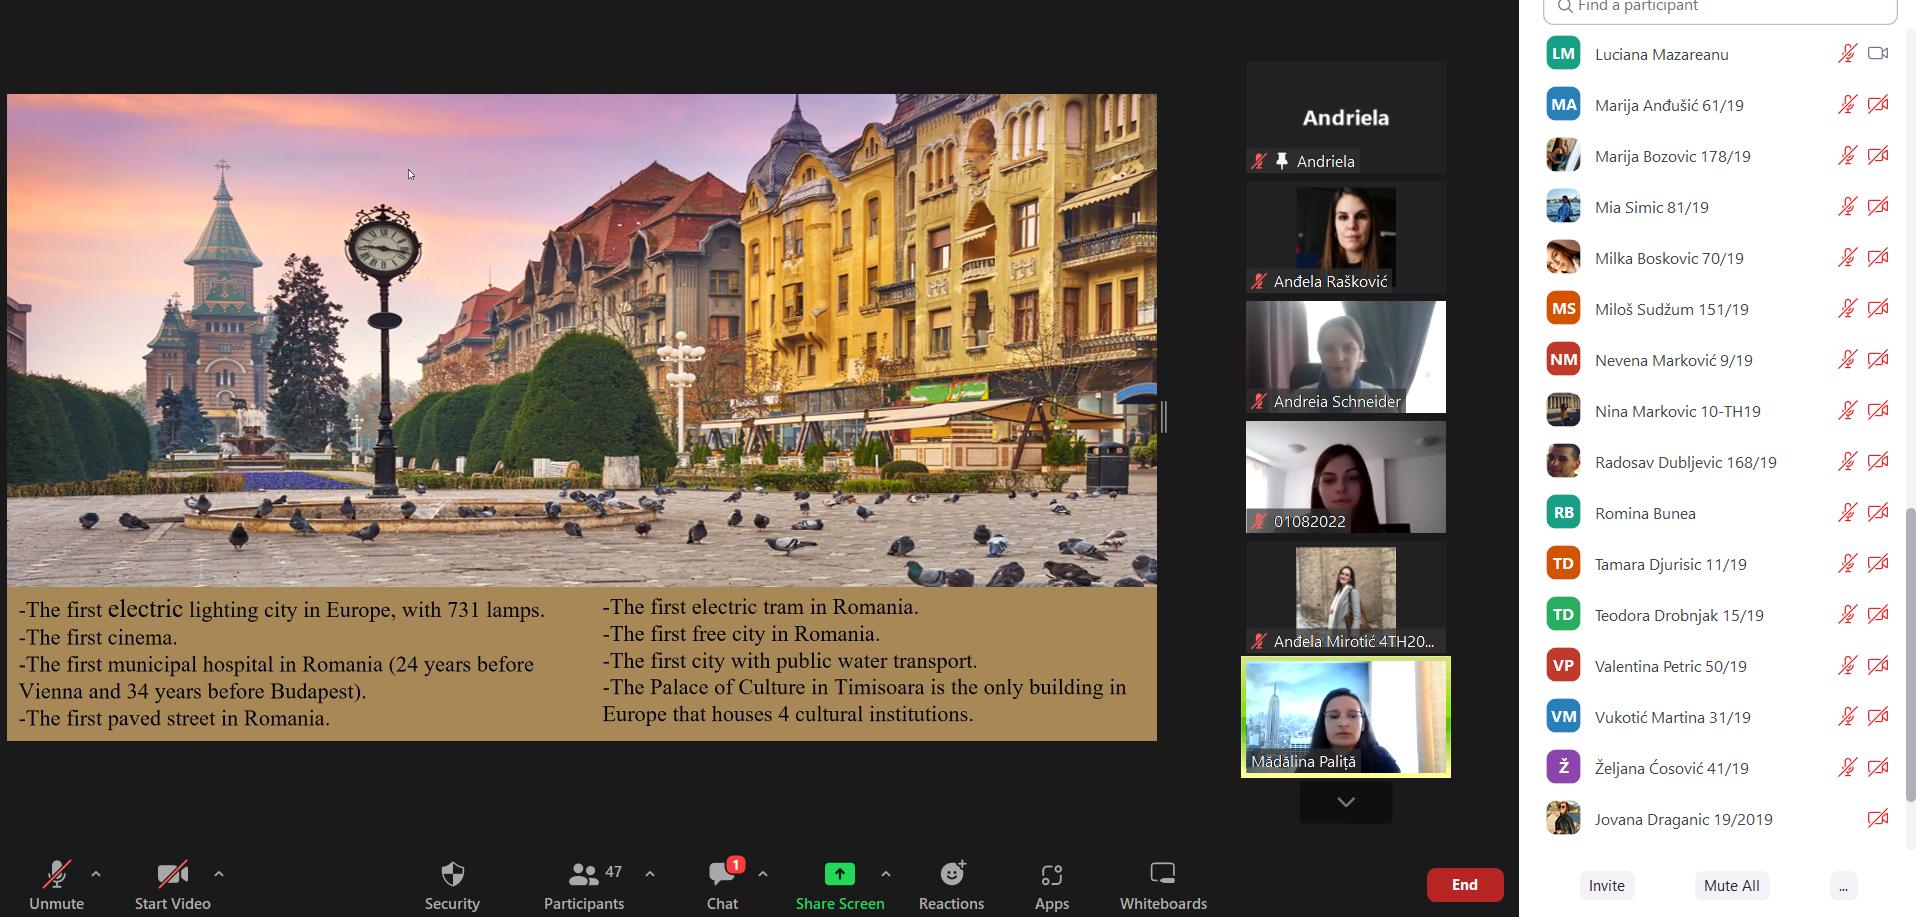Select Andreia Schneider's video tile
Screen dimensions: 1918x917
coord(1346,357)
